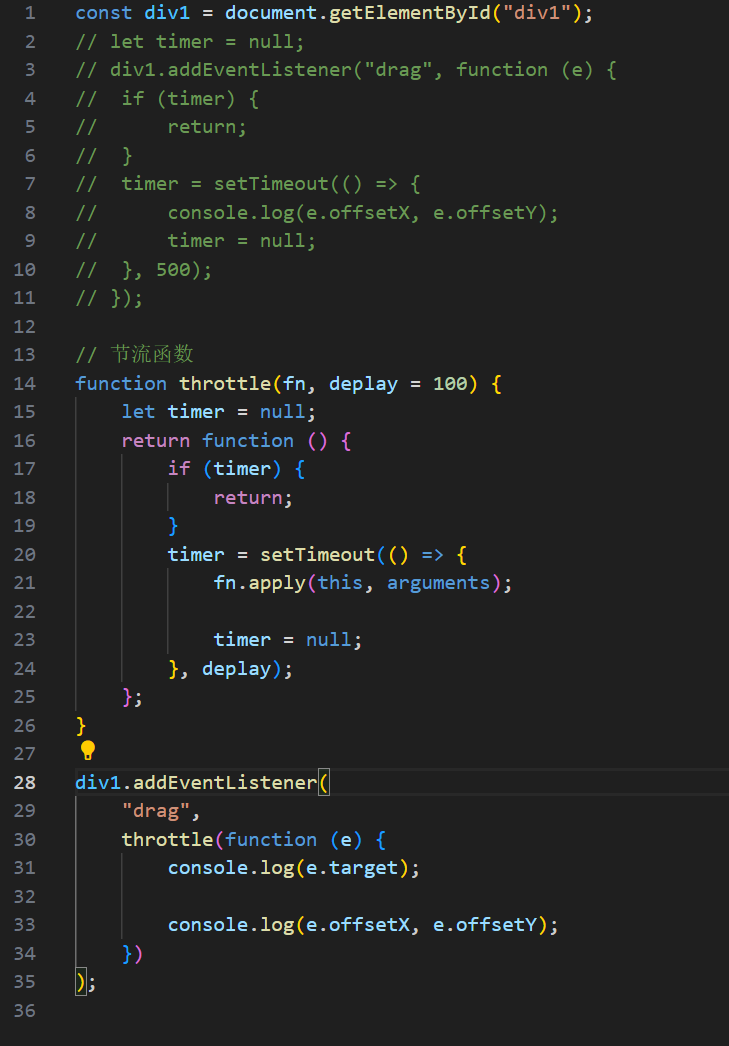Click the "drag" string on line 29

tap(155, 811)
